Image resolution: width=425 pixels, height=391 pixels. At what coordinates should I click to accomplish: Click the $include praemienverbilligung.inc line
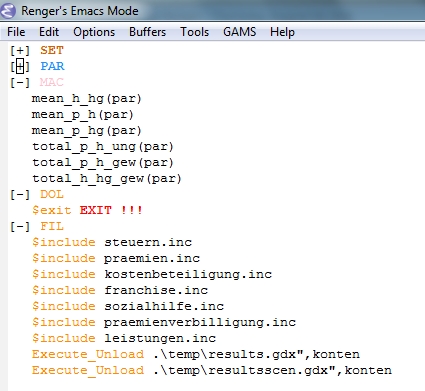click(x=164, y=322)
